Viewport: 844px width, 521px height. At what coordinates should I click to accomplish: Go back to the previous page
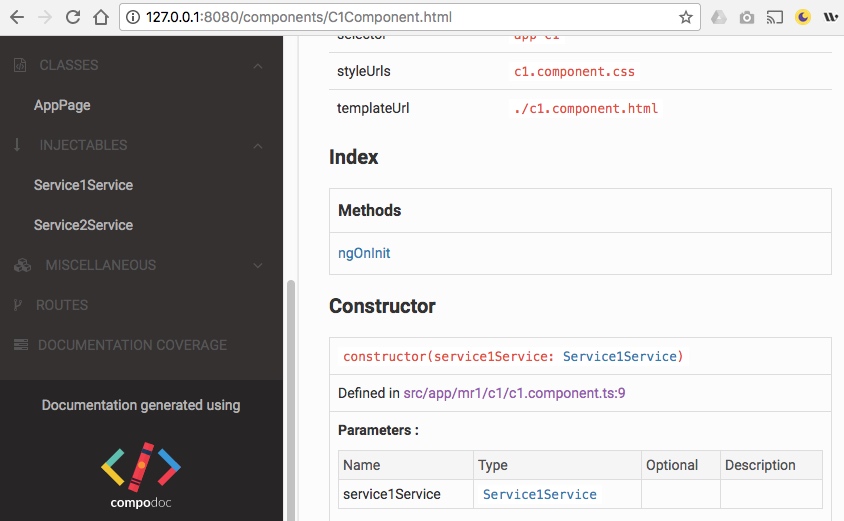pos(17,17)
